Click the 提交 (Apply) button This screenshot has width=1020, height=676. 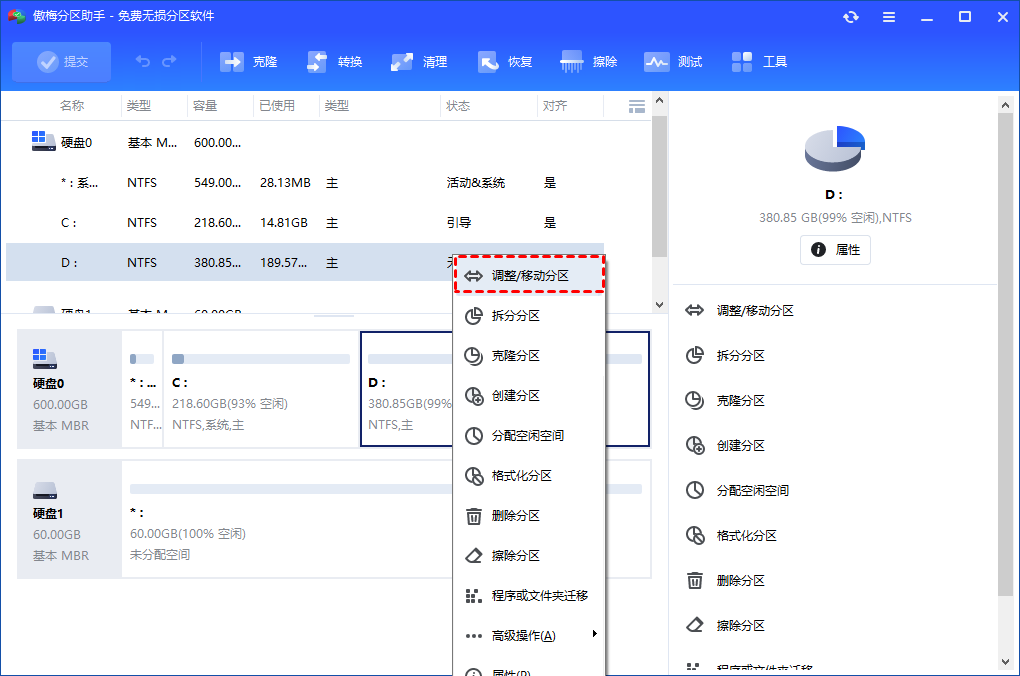pyautogui.click(x=61, y=61)
